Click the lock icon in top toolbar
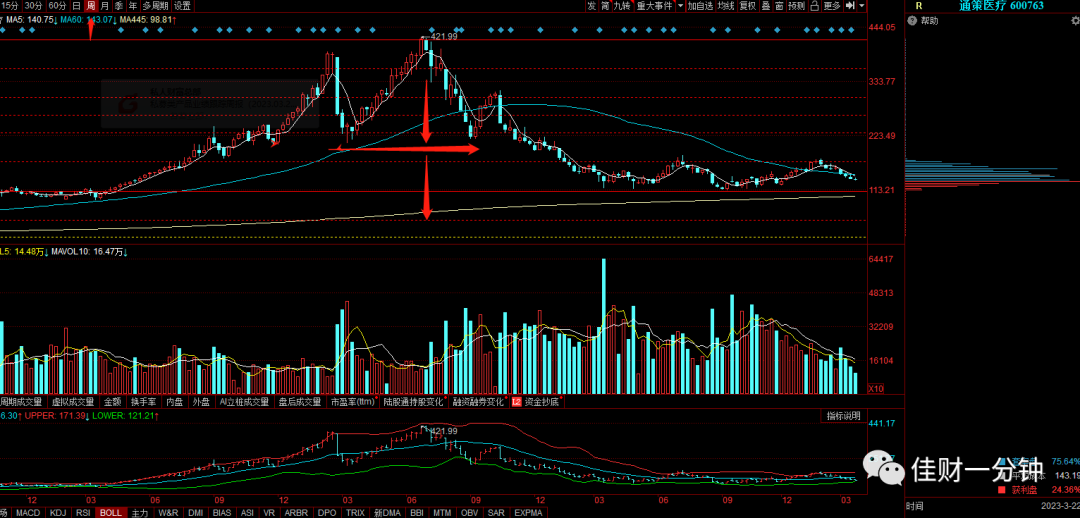This screenshot has height=518, width=1080. pos(815,6)
